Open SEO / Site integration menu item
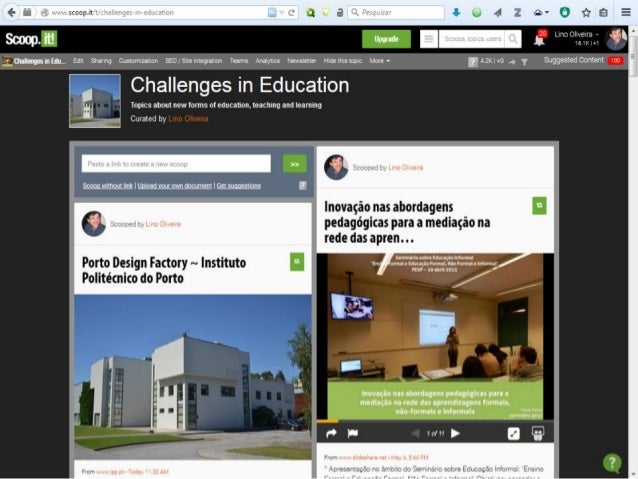 pos(194,61)
